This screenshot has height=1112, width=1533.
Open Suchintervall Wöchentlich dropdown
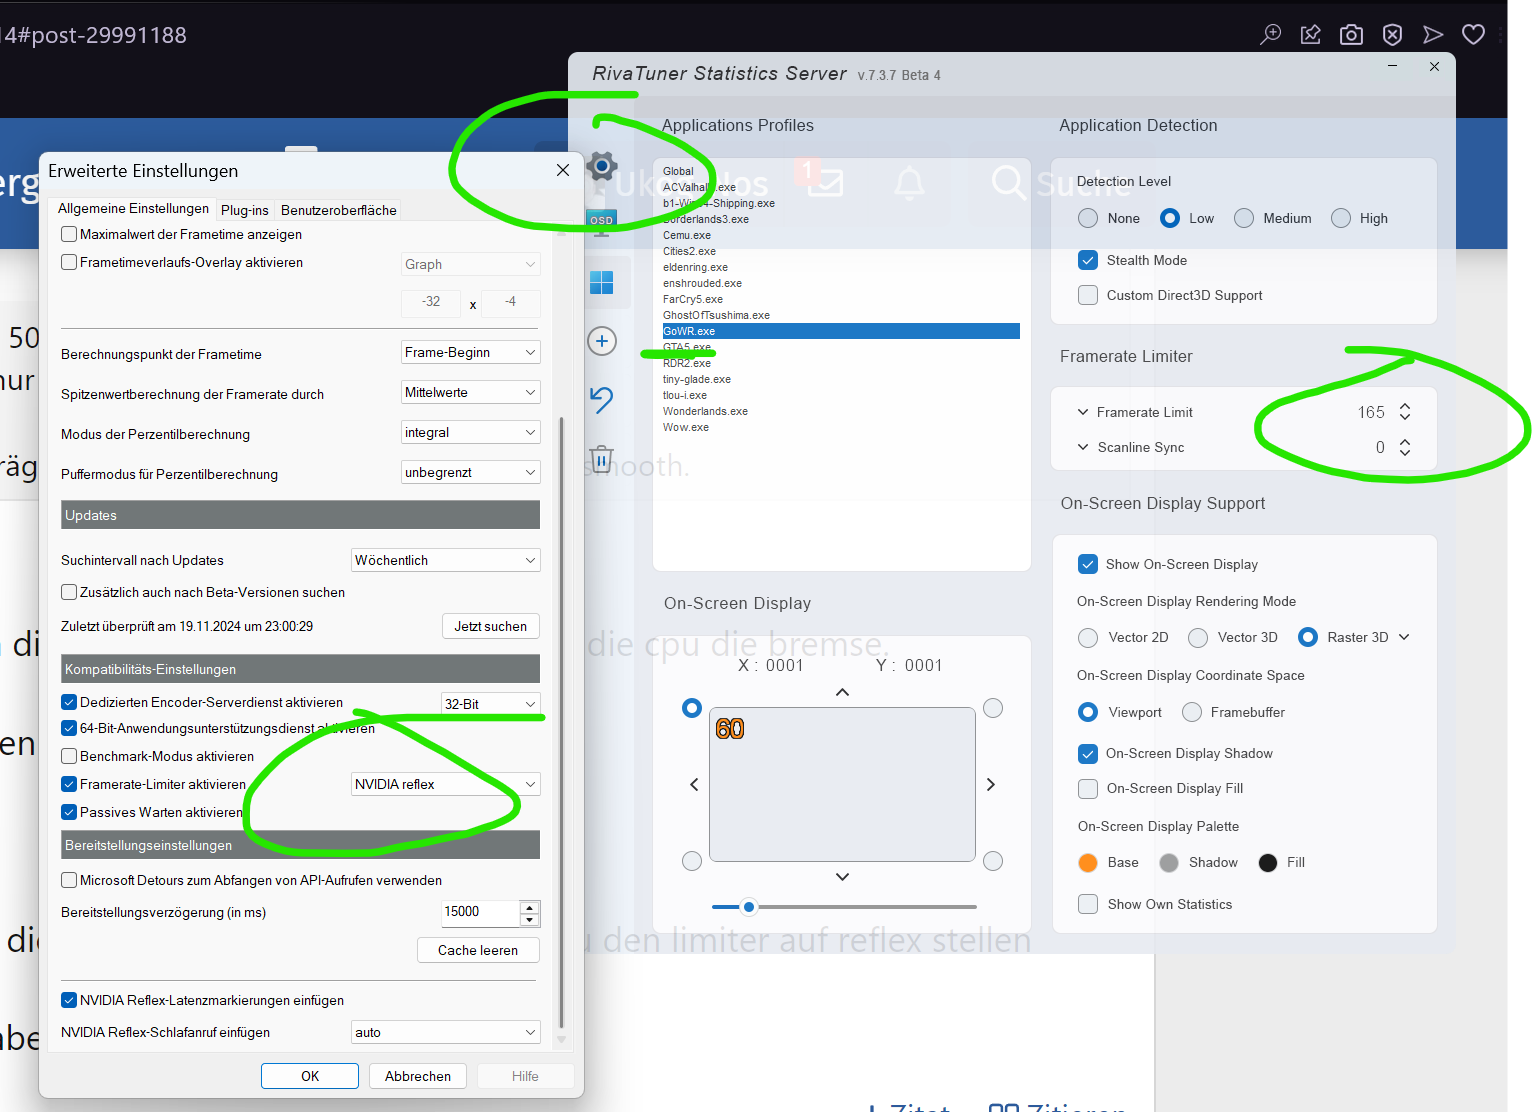[446, 560]
